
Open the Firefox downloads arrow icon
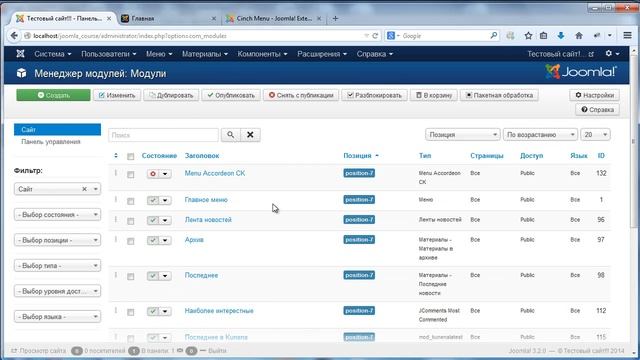[x=561, y=36]
